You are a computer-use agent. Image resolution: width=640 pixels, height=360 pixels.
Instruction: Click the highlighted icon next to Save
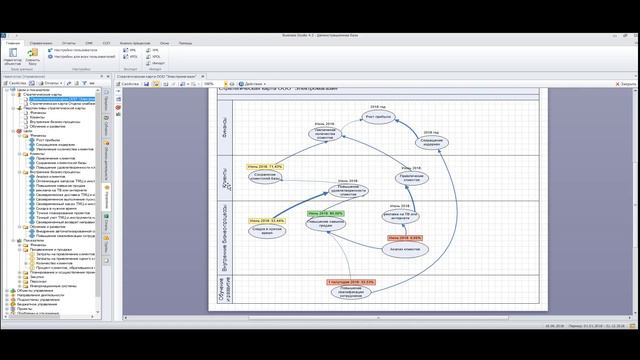click(x=156, y=84)
